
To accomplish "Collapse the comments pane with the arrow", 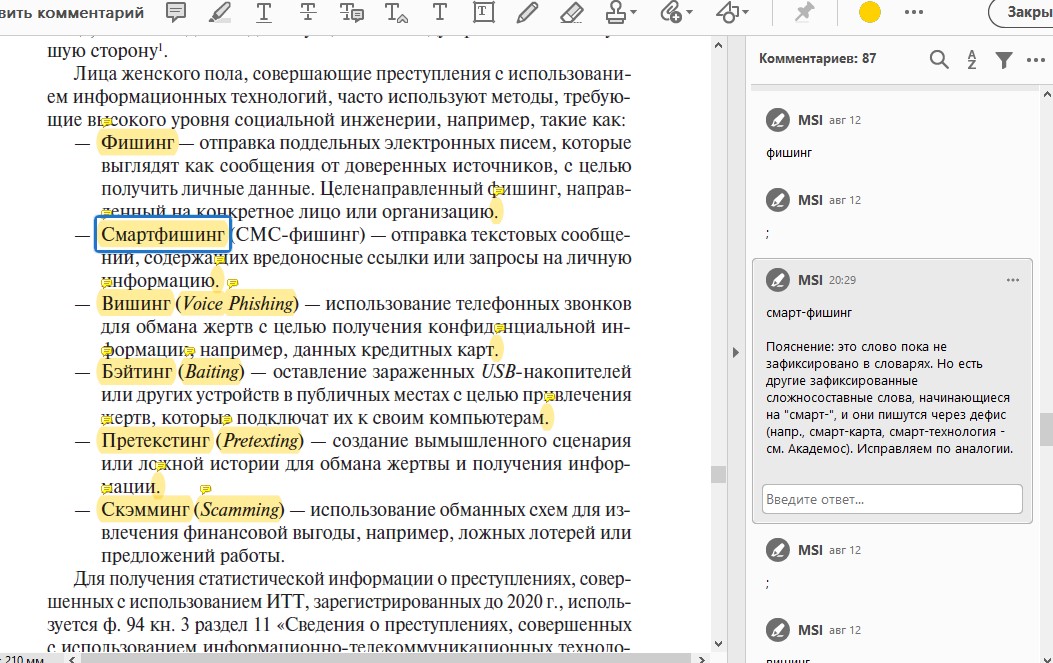I will point(735,352).
